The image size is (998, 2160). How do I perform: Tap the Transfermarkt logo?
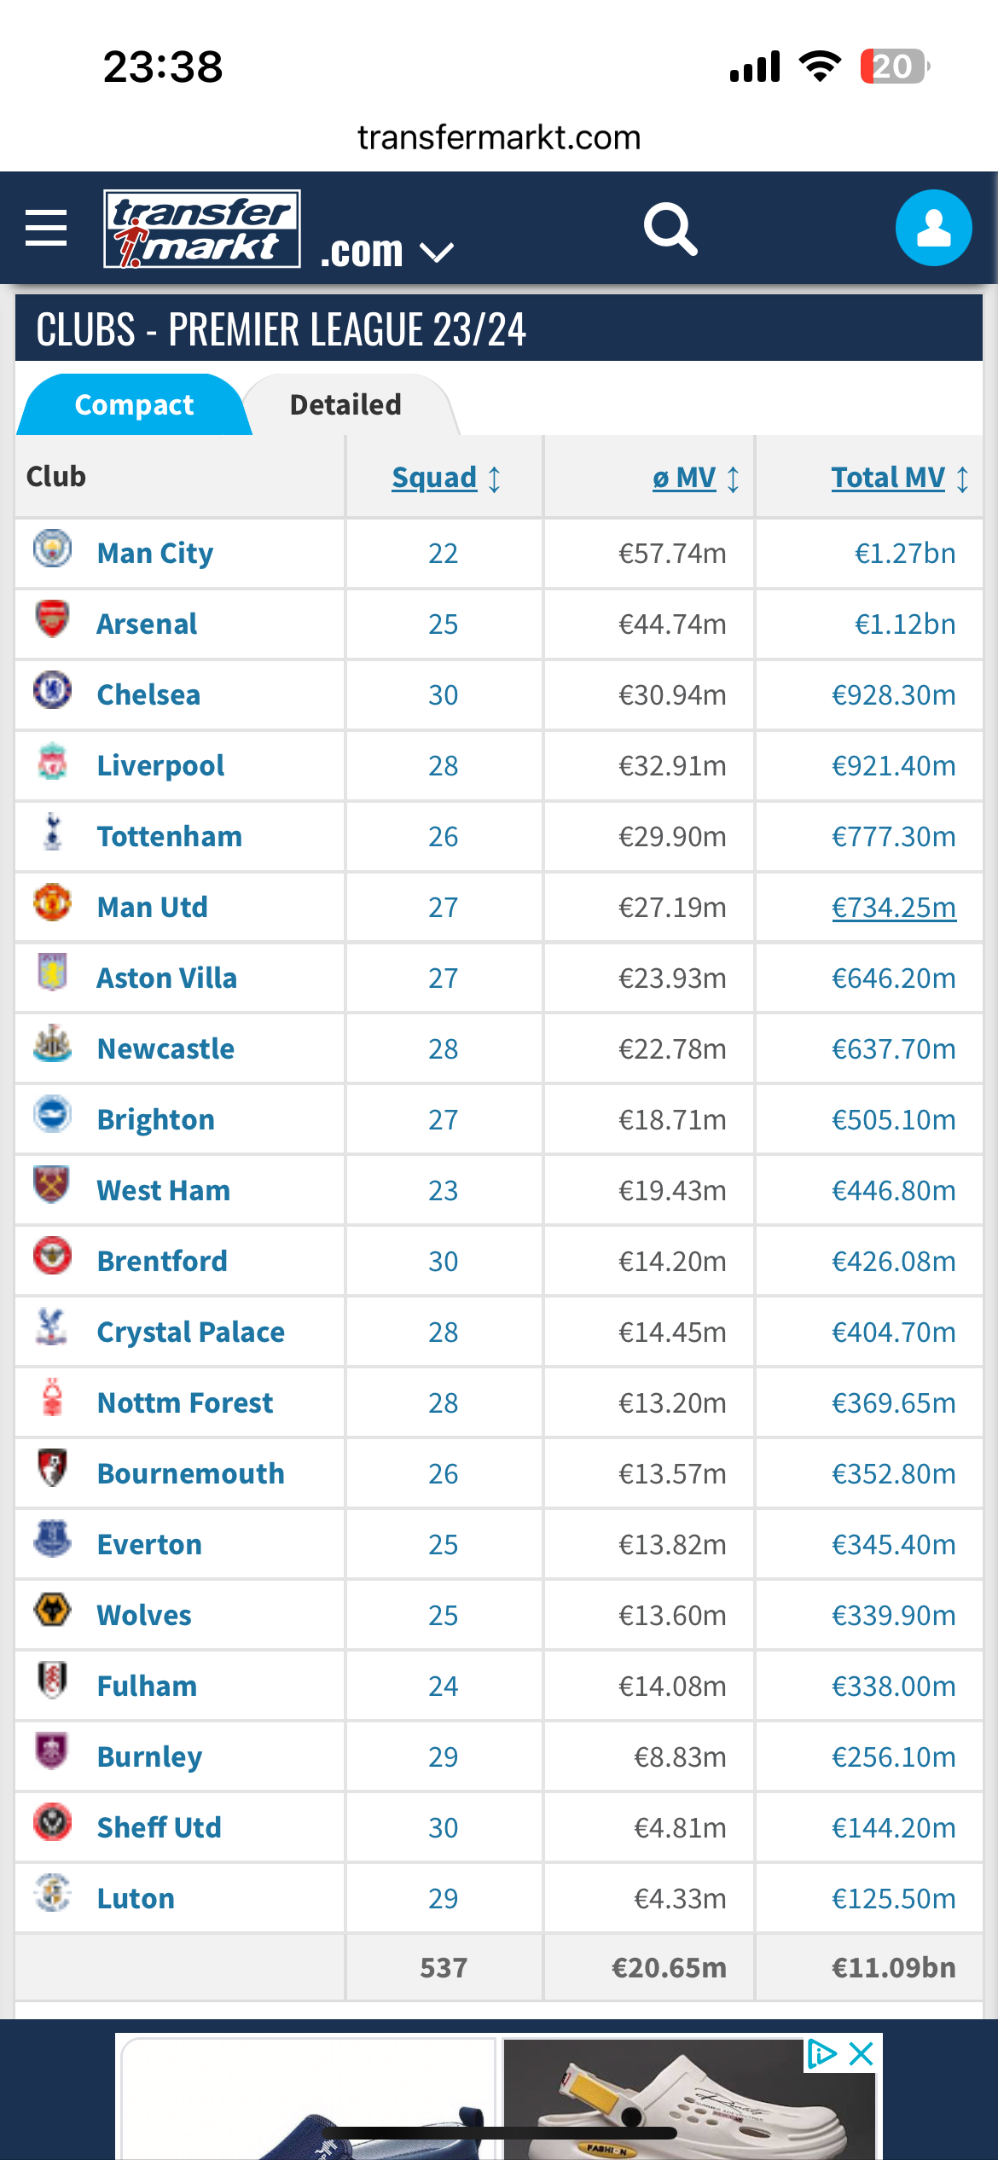202,229
